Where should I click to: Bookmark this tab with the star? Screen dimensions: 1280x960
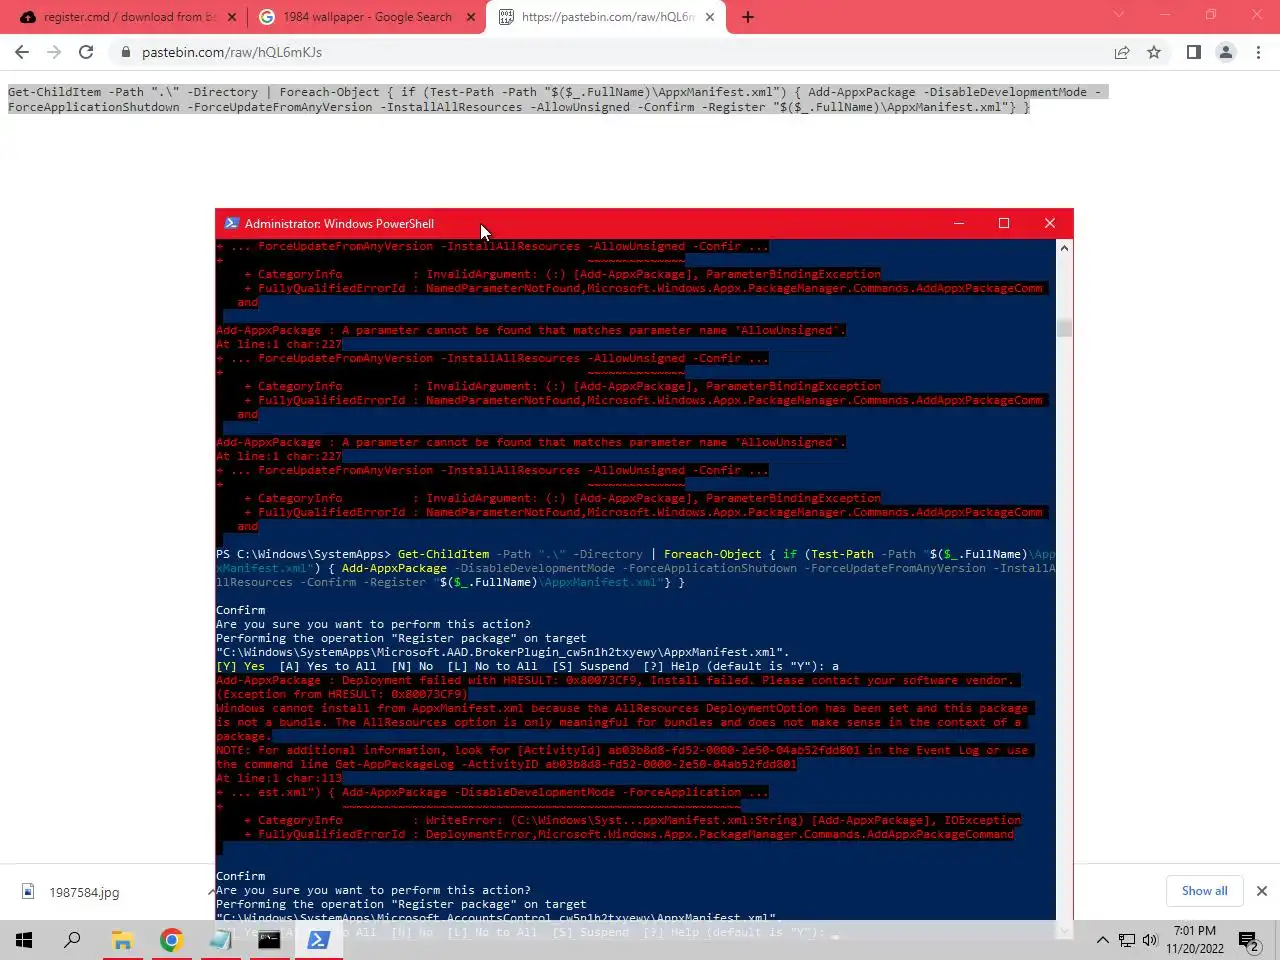point(1154,52)
